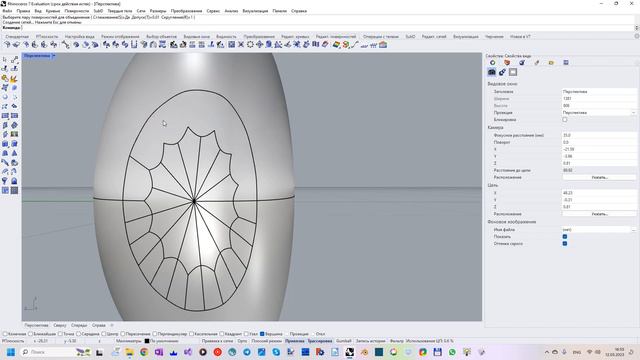The width and height of the screenshot is (640, 360).
Task: Click the browse button next to Имя файла
Action: pyautogui.click(x=633, y=229)
